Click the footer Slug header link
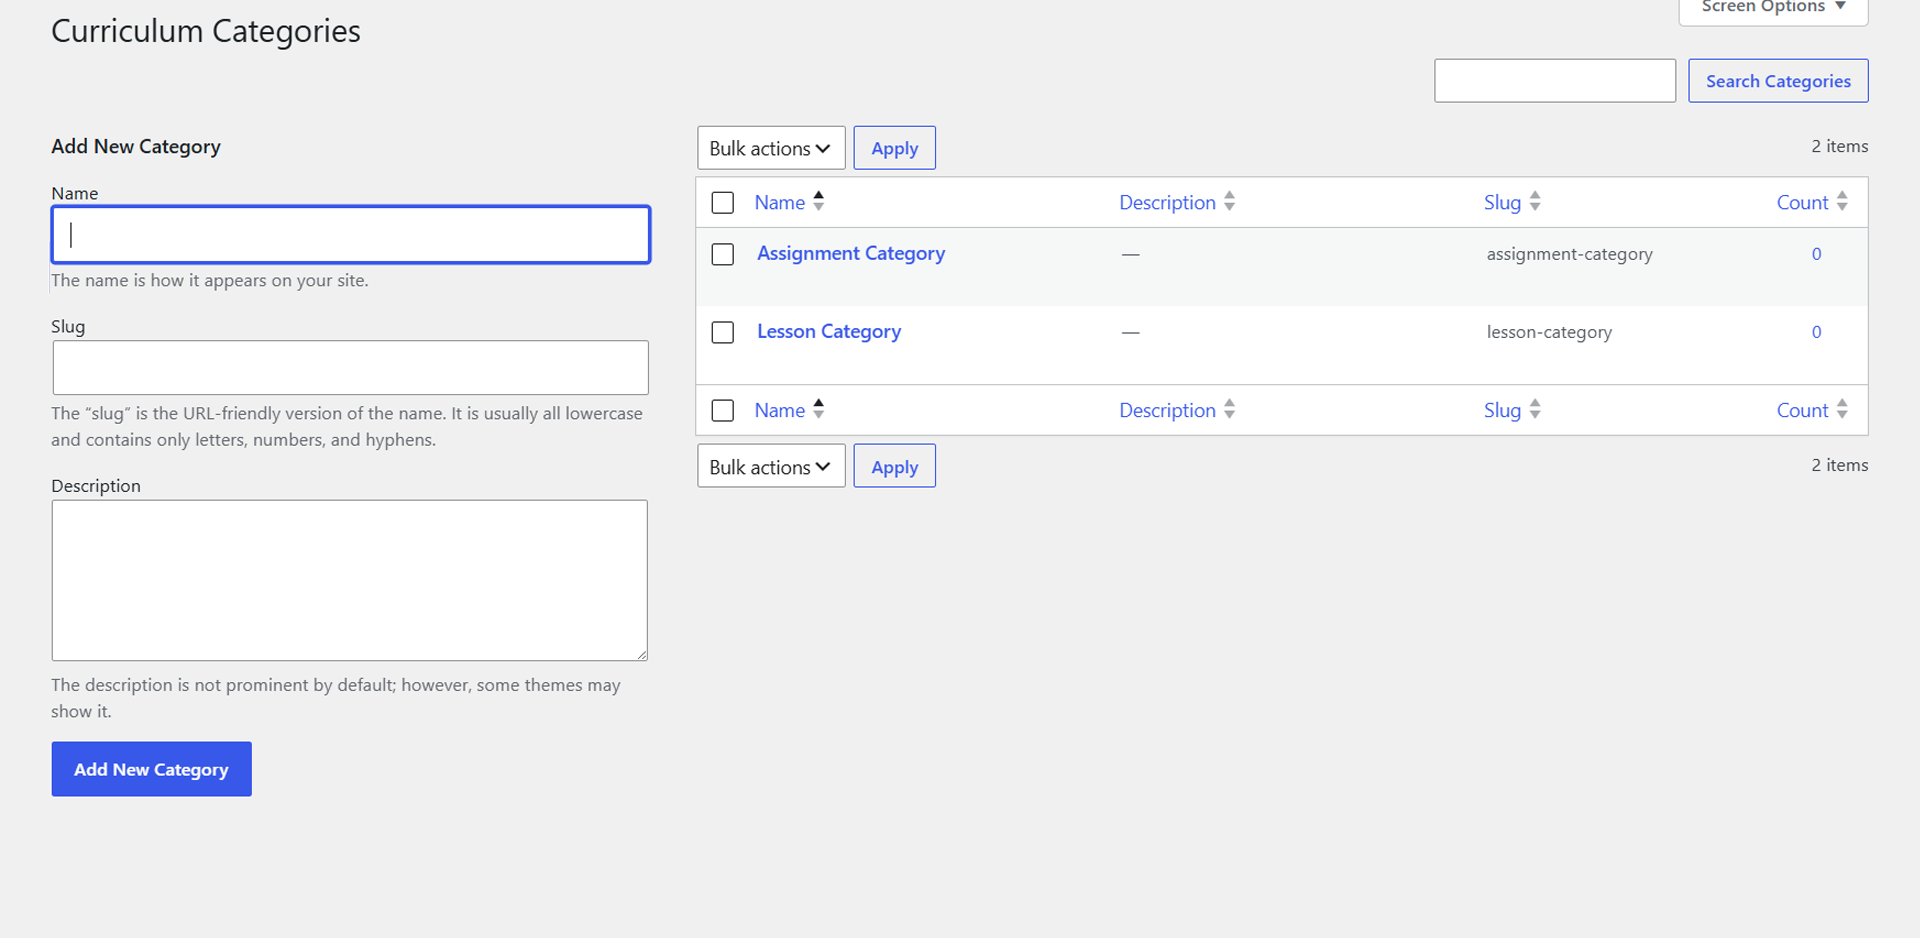This screenshot has width=1920, height=938. pyautogui.click(x=1502, y=411)
